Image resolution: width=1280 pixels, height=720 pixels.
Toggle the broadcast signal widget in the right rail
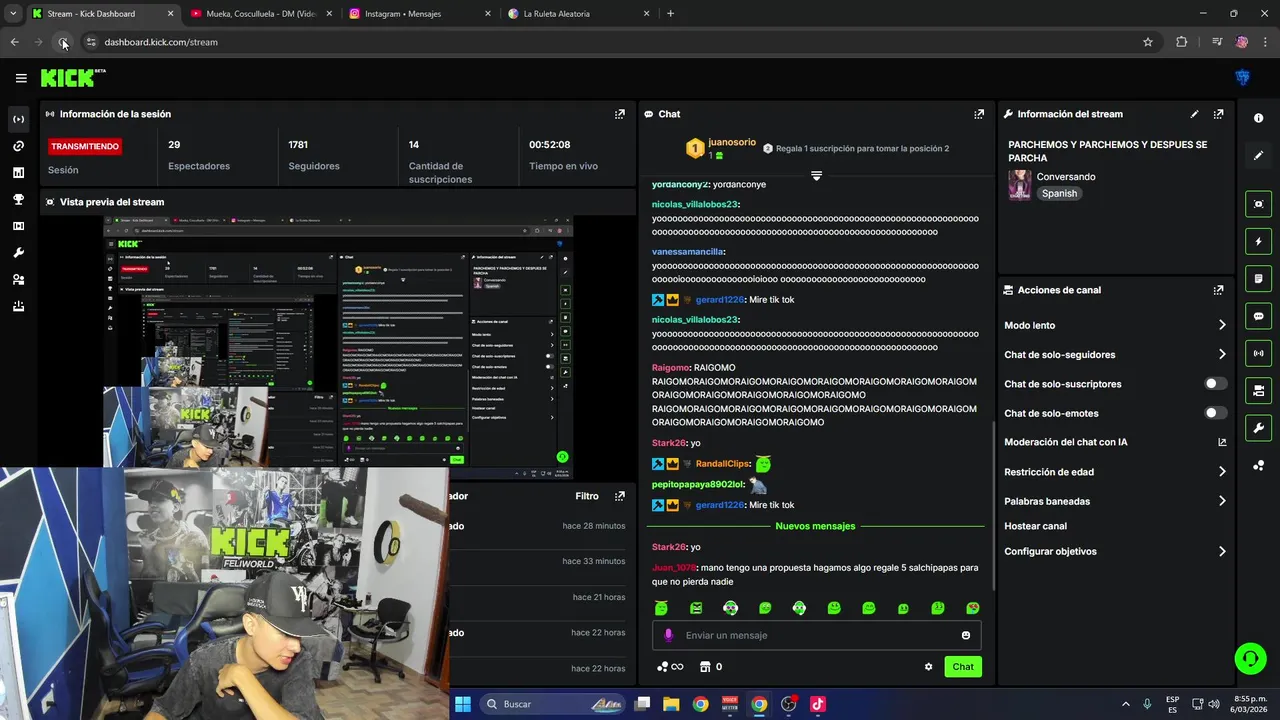click(1258, 353)
